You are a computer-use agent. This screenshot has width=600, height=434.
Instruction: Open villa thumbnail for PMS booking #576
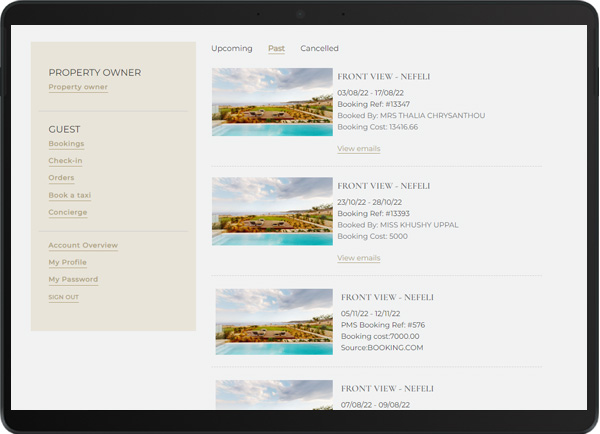click(x=274, y=322)
